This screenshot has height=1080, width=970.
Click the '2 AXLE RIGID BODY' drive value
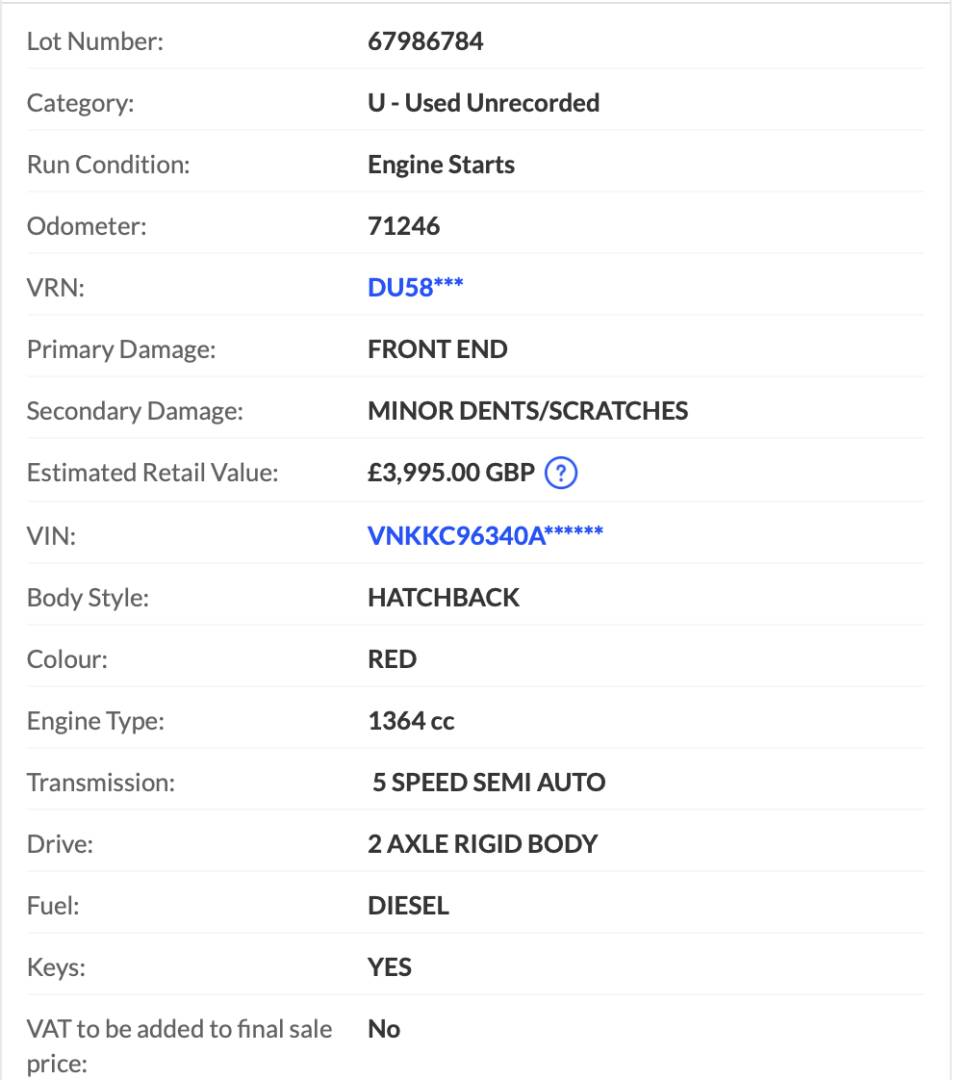click(x=482, y=844)
